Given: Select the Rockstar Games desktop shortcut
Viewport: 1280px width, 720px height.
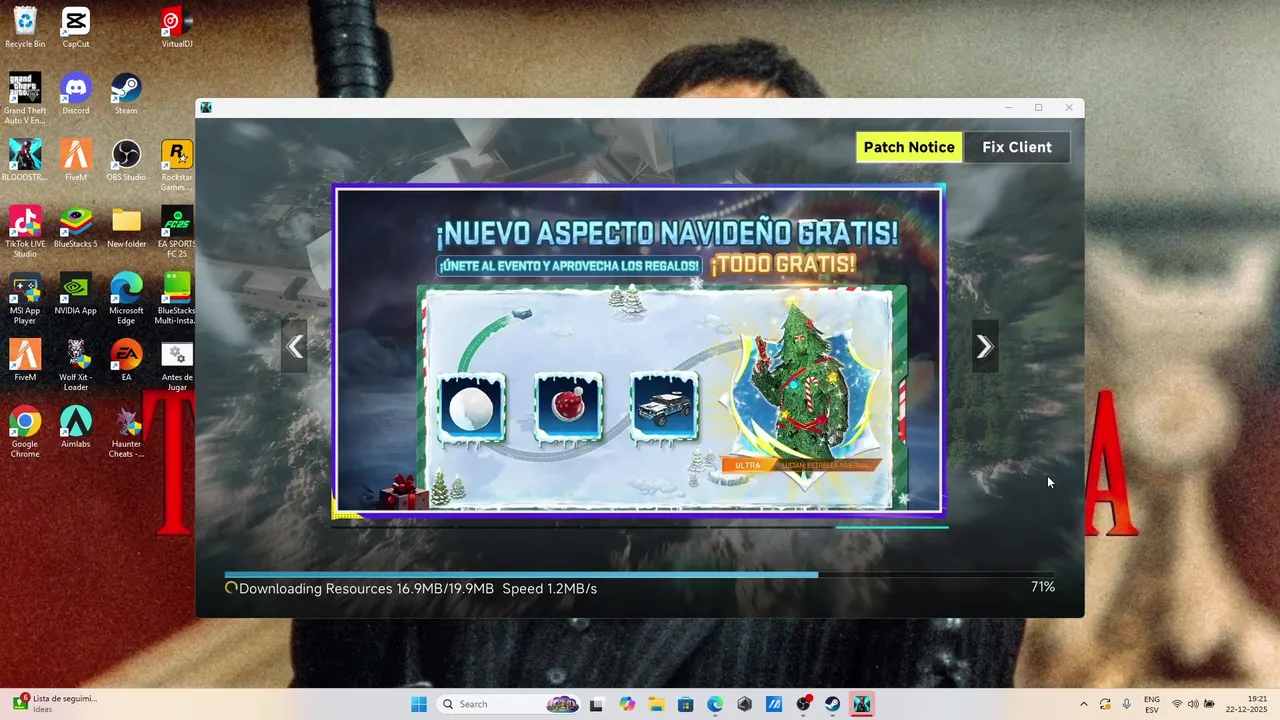Looking at the screenshot, I should tap(177, 165).
